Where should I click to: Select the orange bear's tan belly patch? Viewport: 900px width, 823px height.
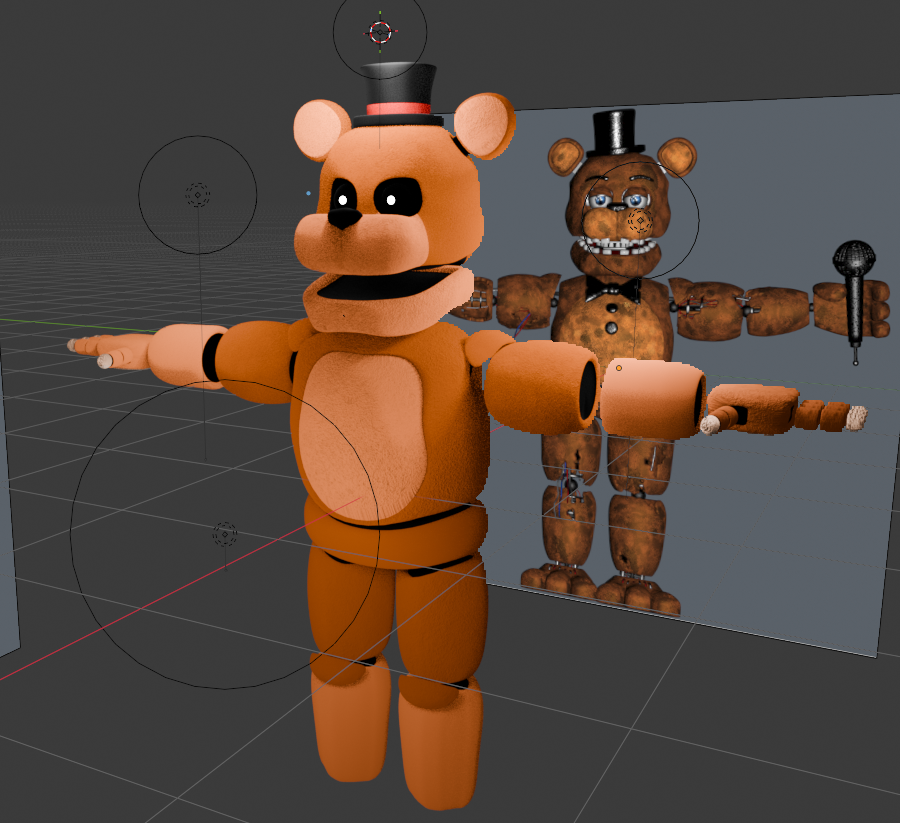[363, 437]
